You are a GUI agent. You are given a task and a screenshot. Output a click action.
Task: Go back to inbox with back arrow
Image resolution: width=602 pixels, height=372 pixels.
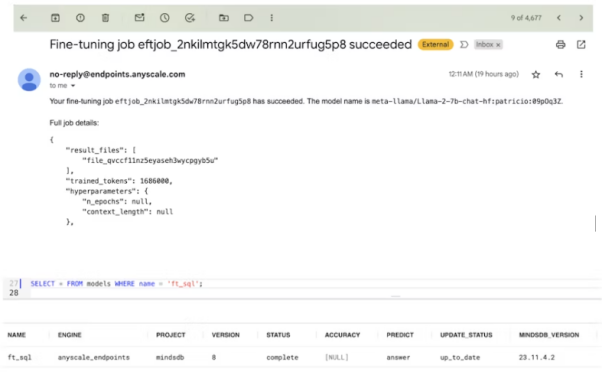(24, 18)
